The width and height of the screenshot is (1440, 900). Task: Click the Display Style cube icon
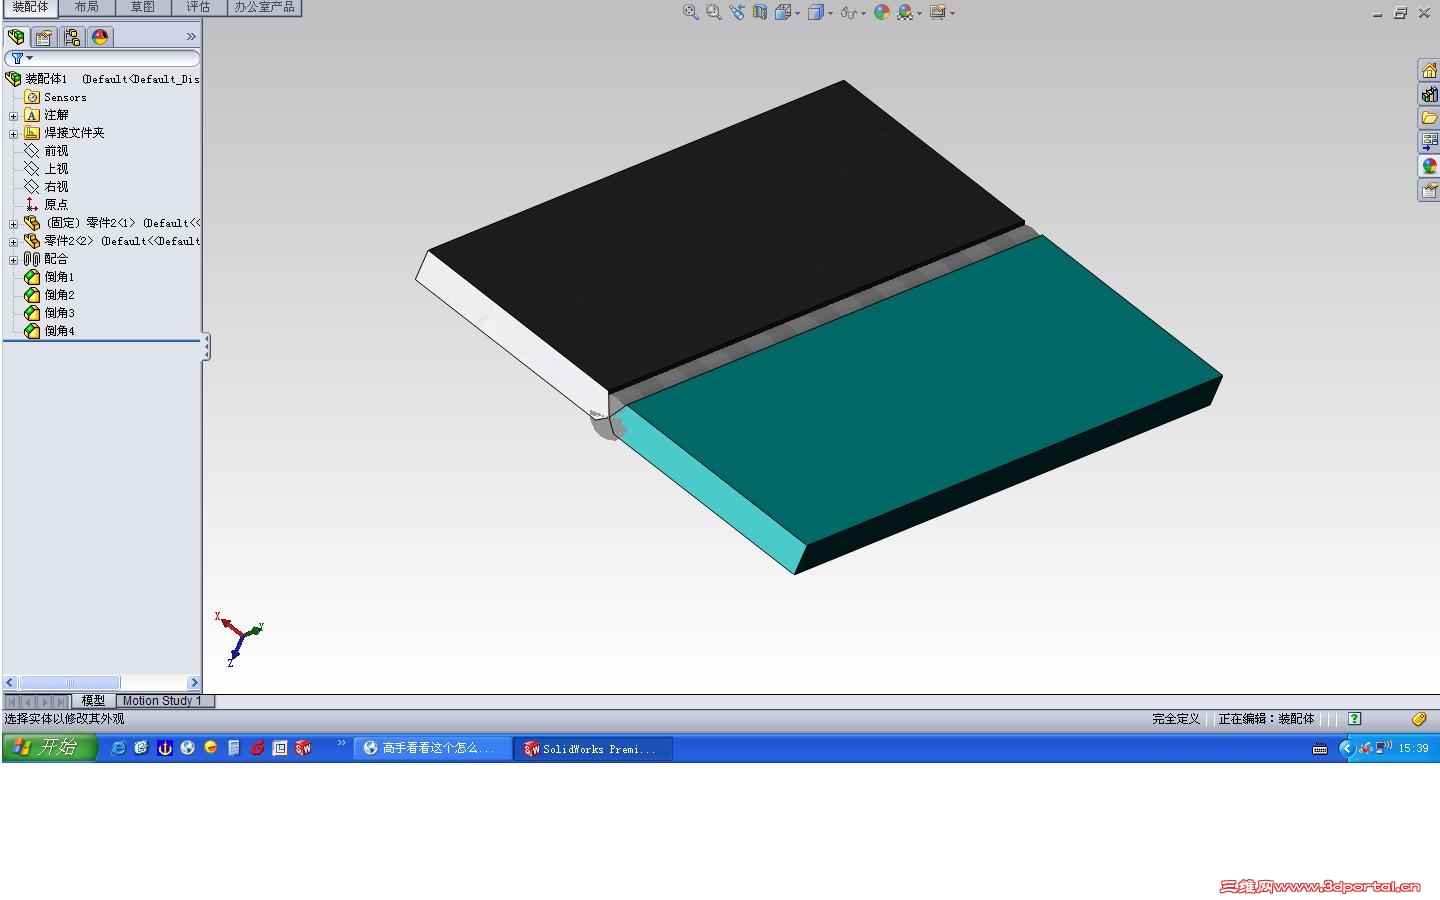pyautogui.click(x=816, y=12)
